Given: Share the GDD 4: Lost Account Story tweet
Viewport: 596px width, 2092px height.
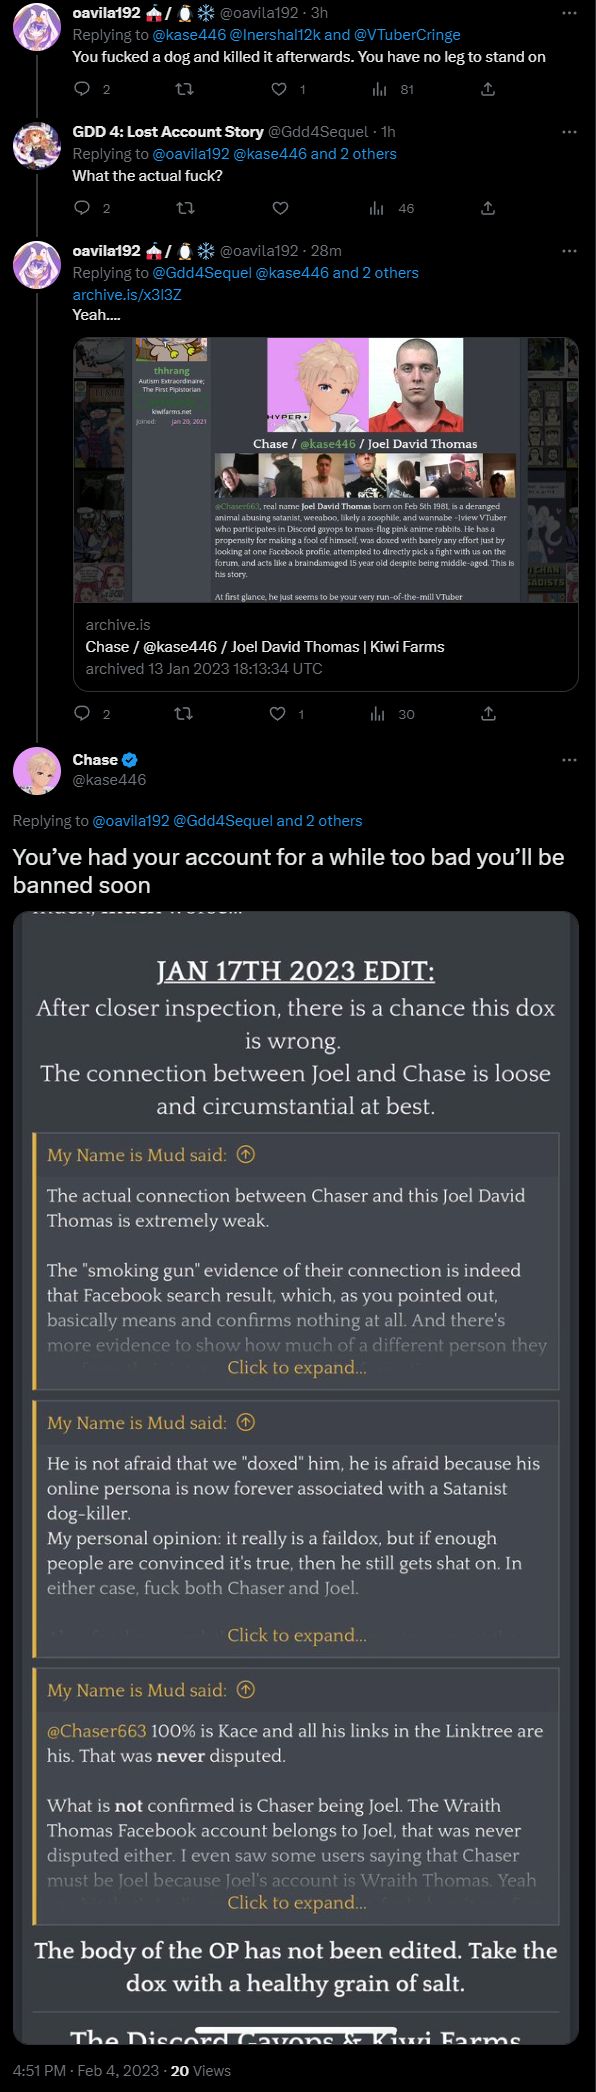Looking at the screenshot, I should pyautogui.click(x=488, y=208).
